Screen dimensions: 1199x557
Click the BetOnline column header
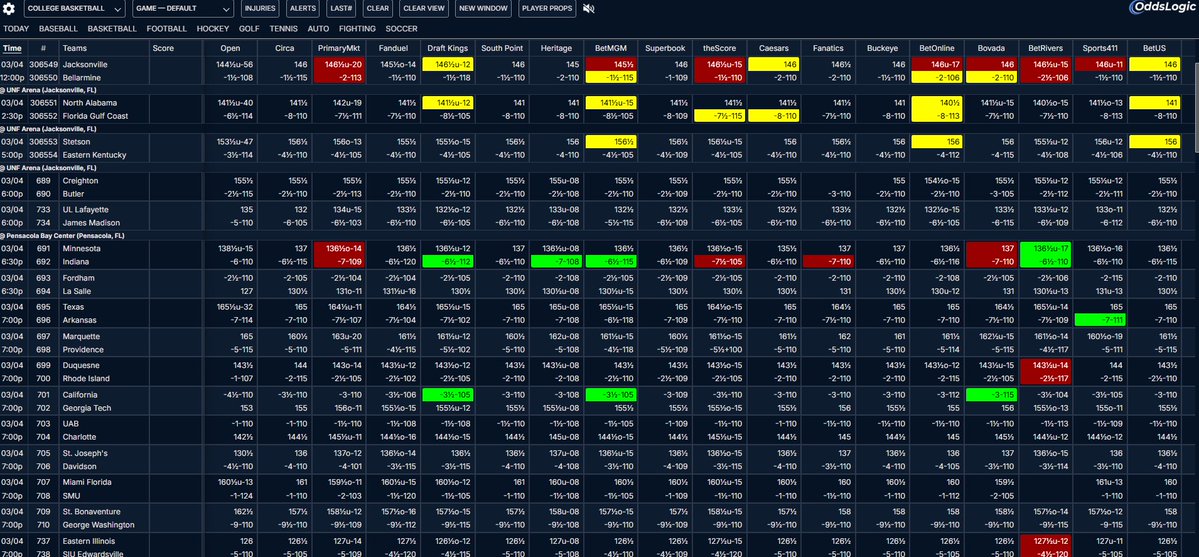[937, 48]
